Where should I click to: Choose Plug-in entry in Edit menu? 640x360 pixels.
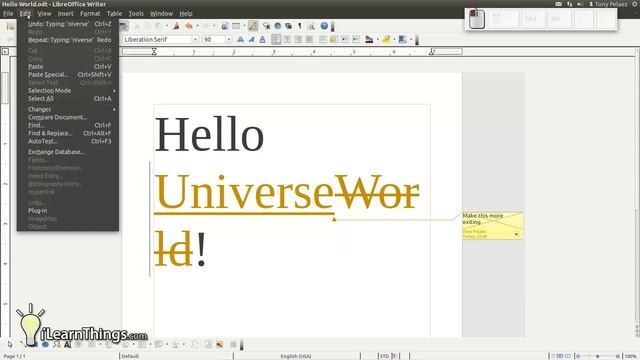[x=68, y=211]
